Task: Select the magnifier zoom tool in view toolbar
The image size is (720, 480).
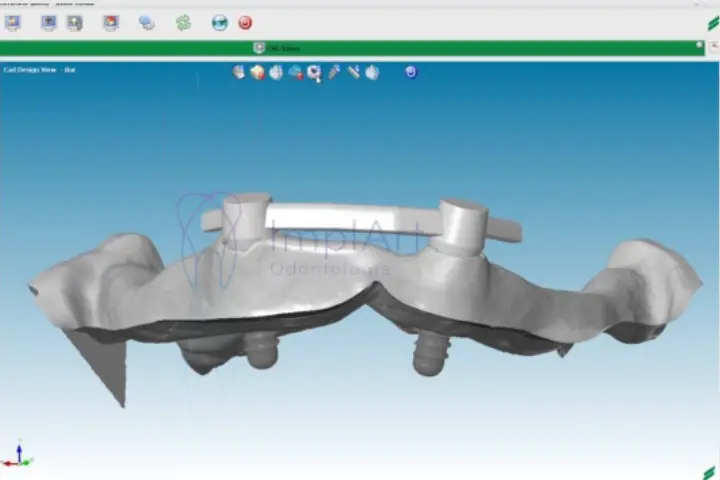Action: 314,72
